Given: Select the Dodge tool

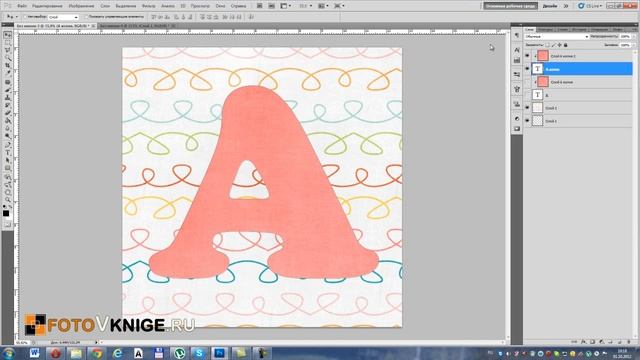Looking at the screenshot, I should pos(7,136).
